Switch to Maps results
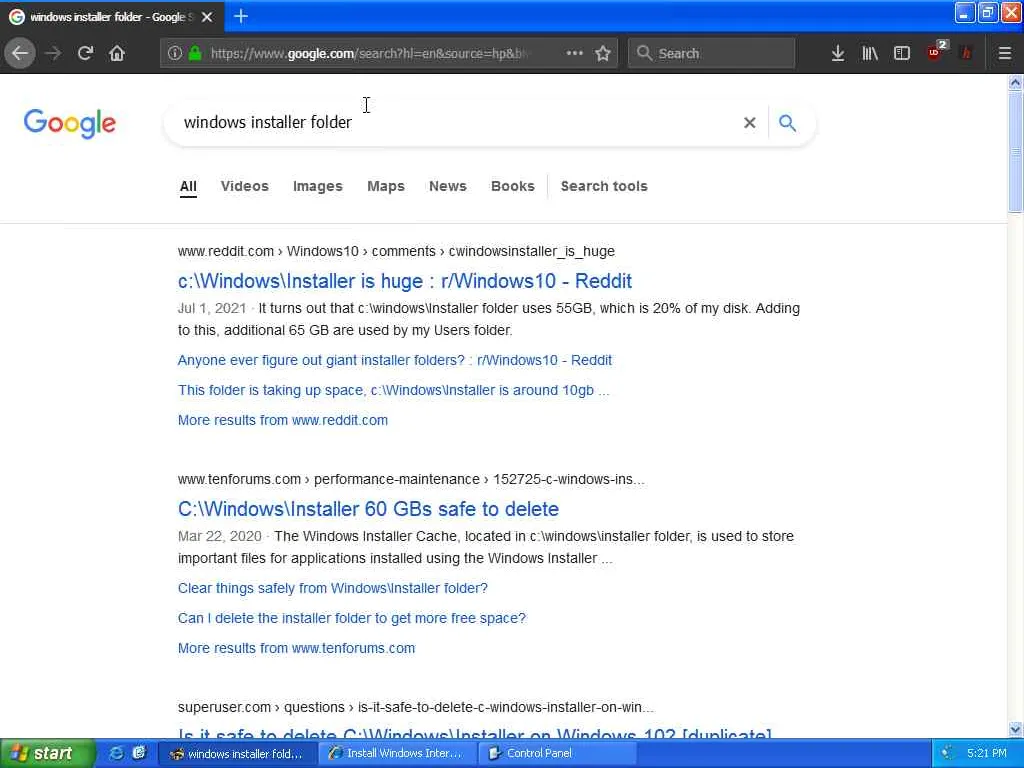The width and height of the screenshot is (1024, 768). click(386, 186)
